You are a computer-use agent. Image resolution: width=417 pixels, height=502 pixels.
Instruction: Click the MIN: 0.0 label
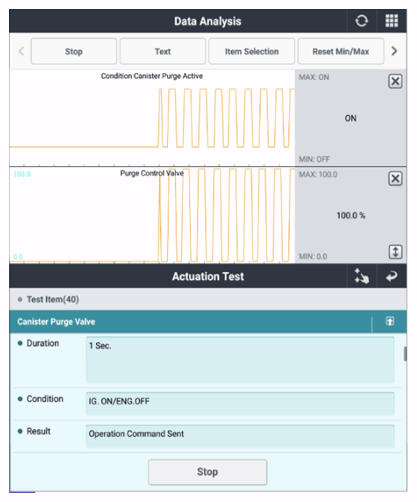coord(313,257)
